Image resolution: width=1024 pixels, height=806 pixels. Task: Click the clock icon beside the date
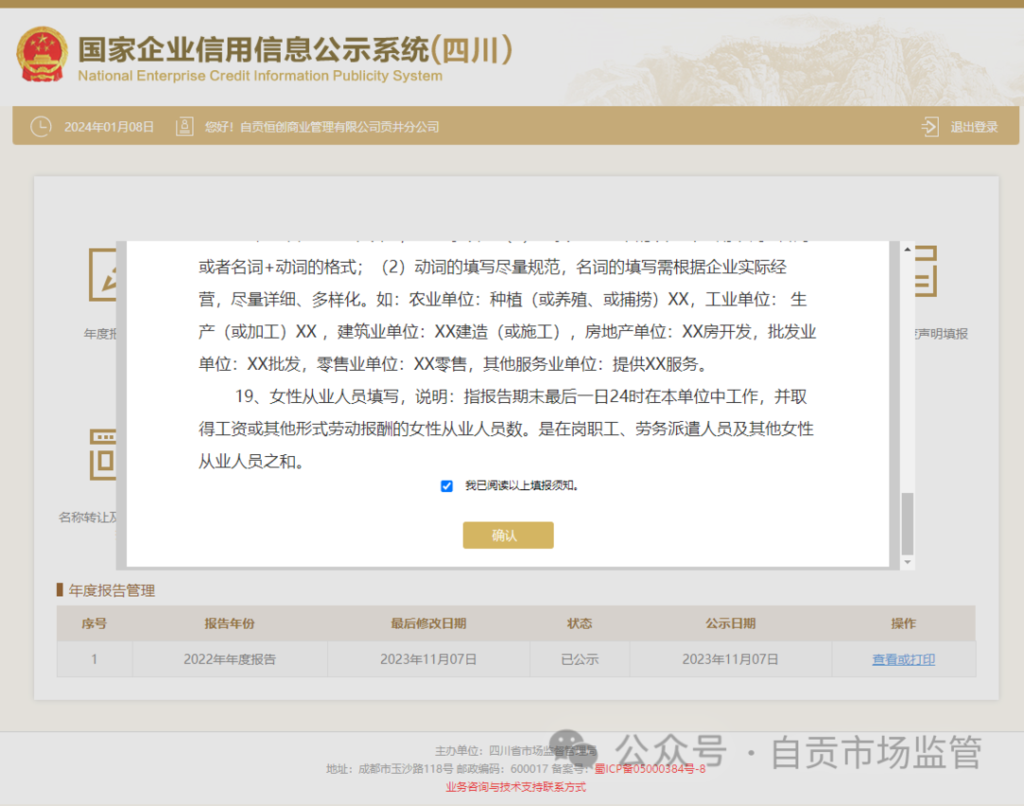click(40, 127)
